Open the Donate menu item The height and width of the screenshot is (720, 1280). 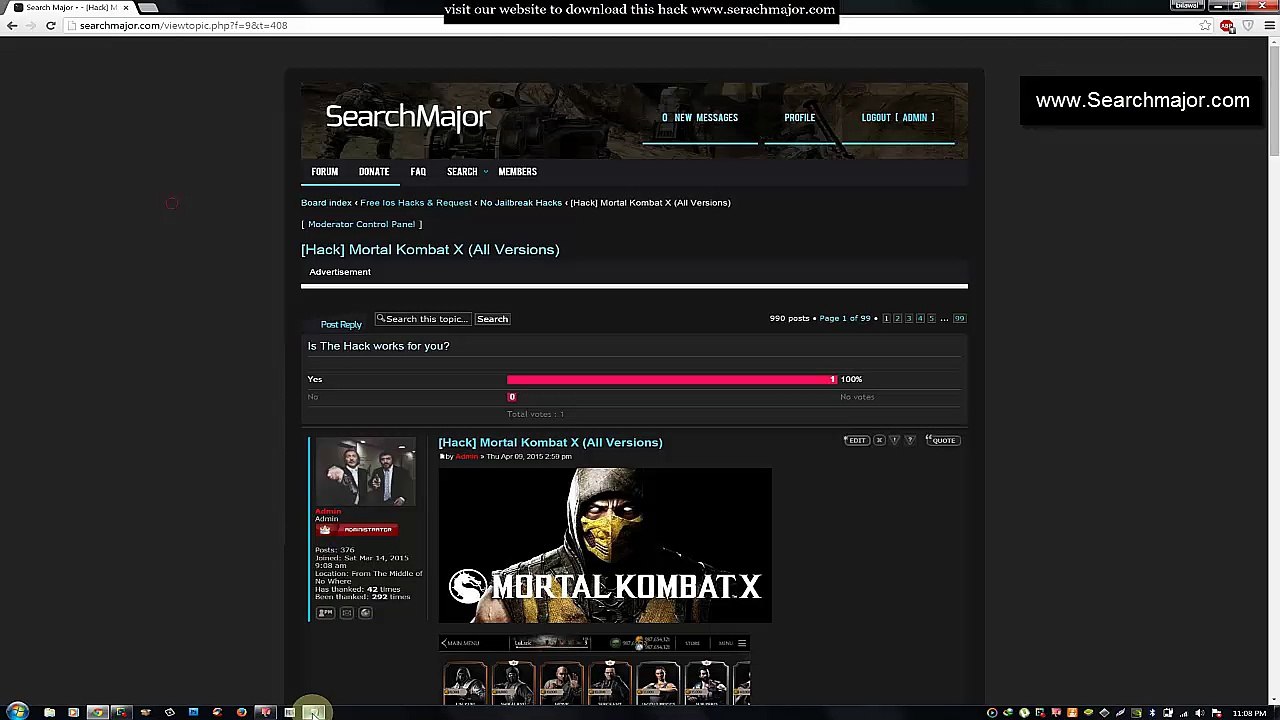(374, 172)
